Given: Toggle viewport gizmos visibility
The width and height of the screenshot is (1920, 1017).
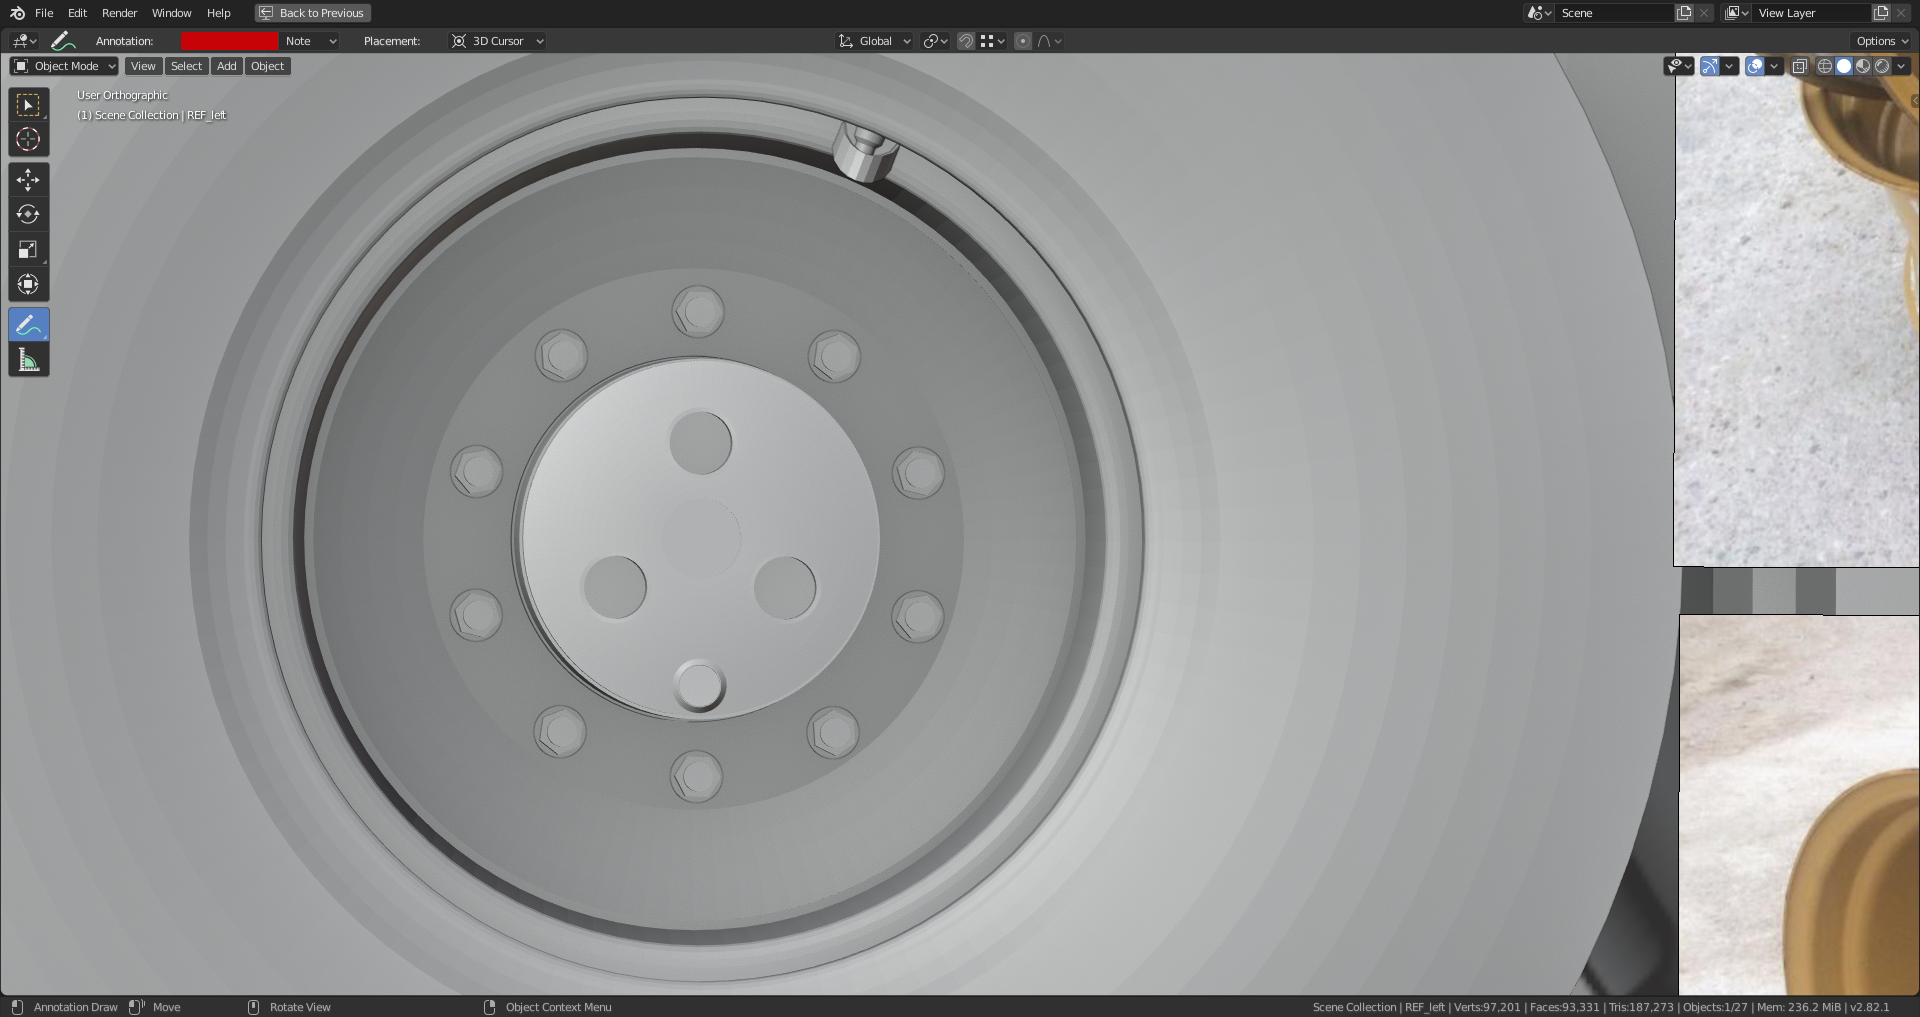Looking at the screenshot, I should pos(1710,66).
